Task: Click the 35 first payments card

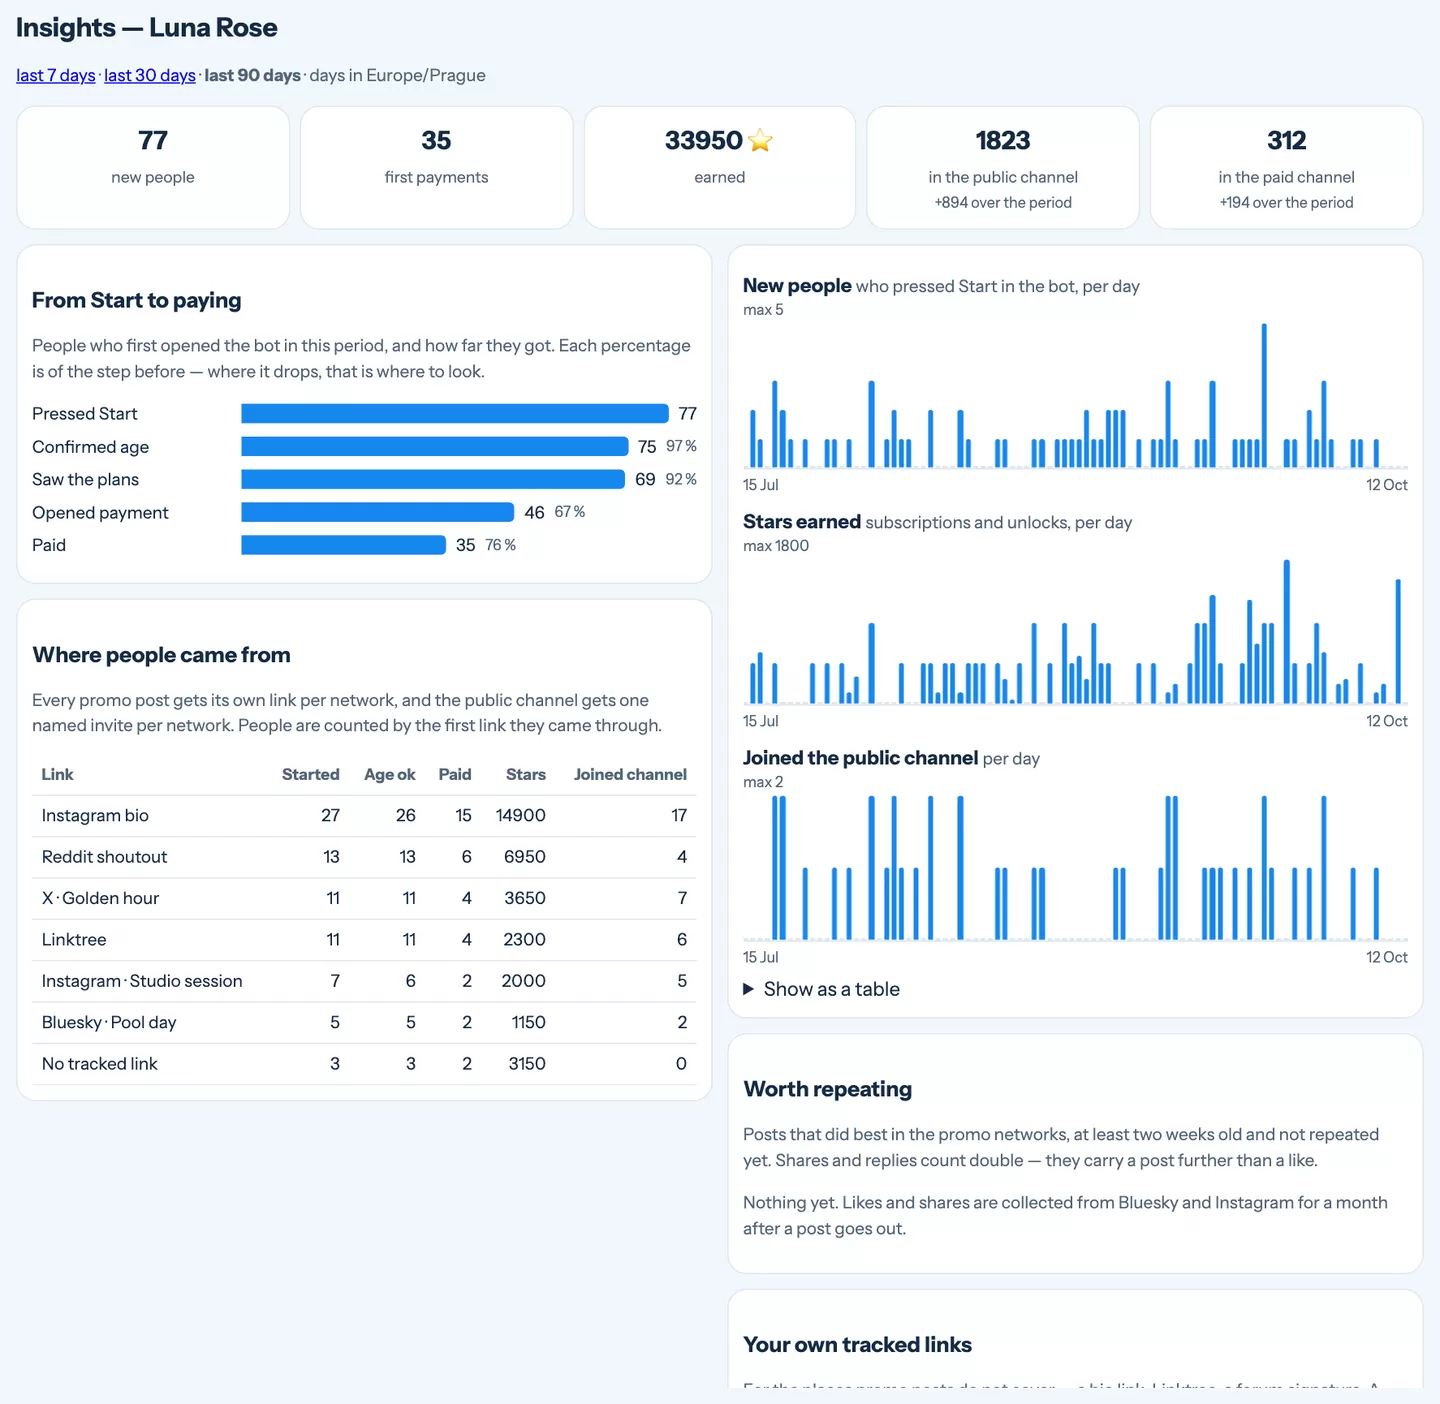Action: [x=436, y=168]
